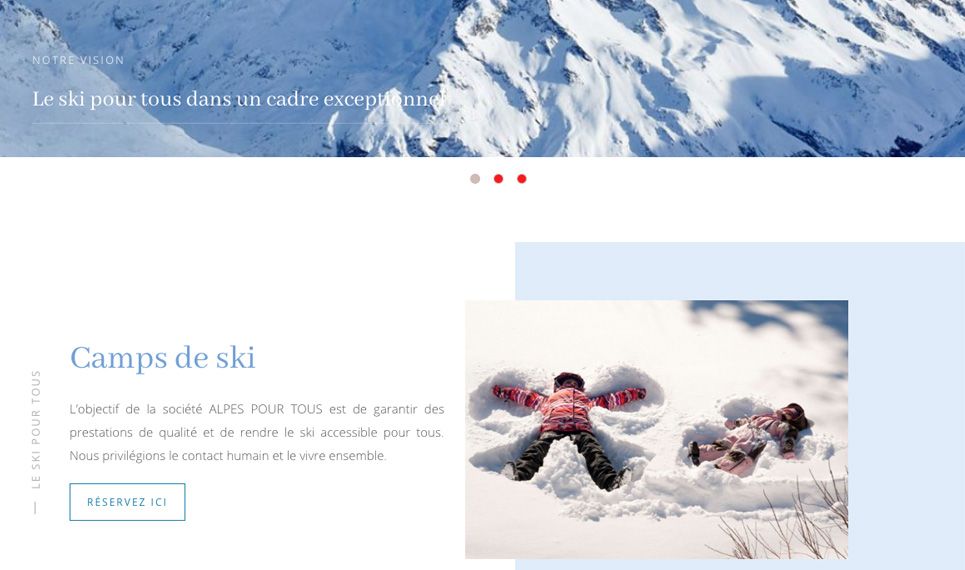Screen dimensions: 965x570
Task: Select the first gray carousel dot
Action: pyautogui.click(x=474, y=179)
